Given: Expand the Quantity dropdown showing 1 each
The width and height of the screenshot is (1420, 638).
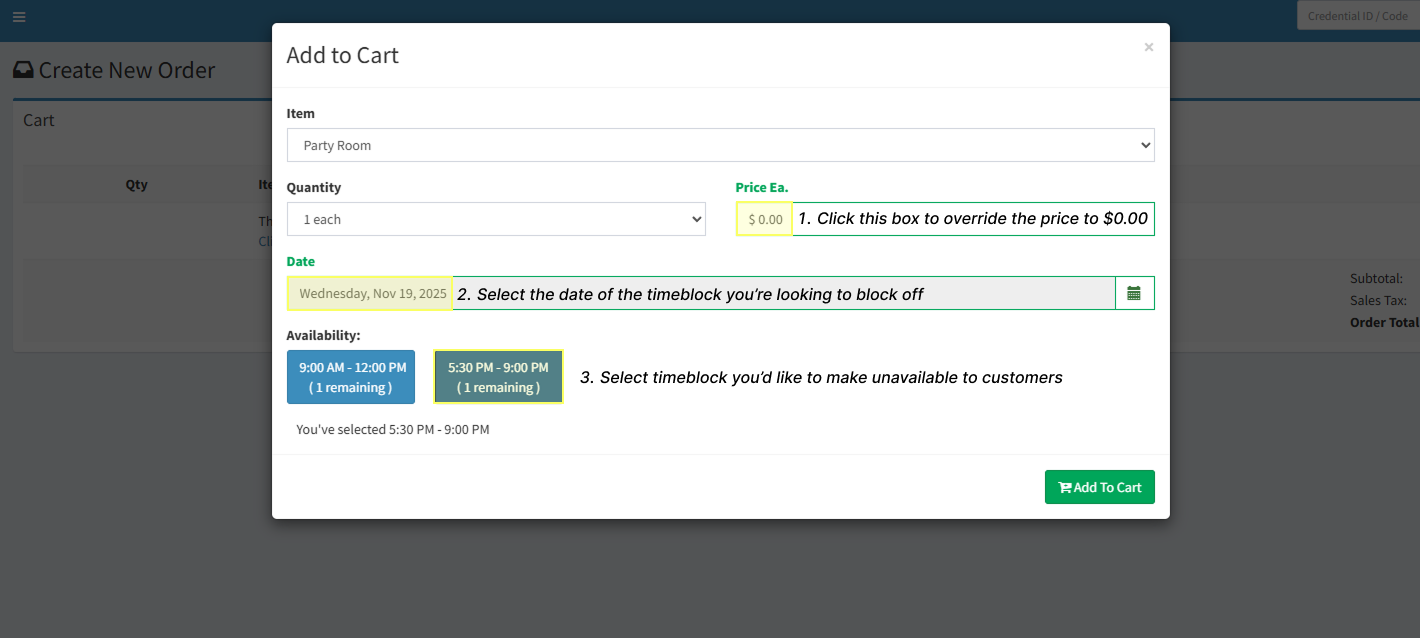Looking at the screenshot, I should 496,219.
